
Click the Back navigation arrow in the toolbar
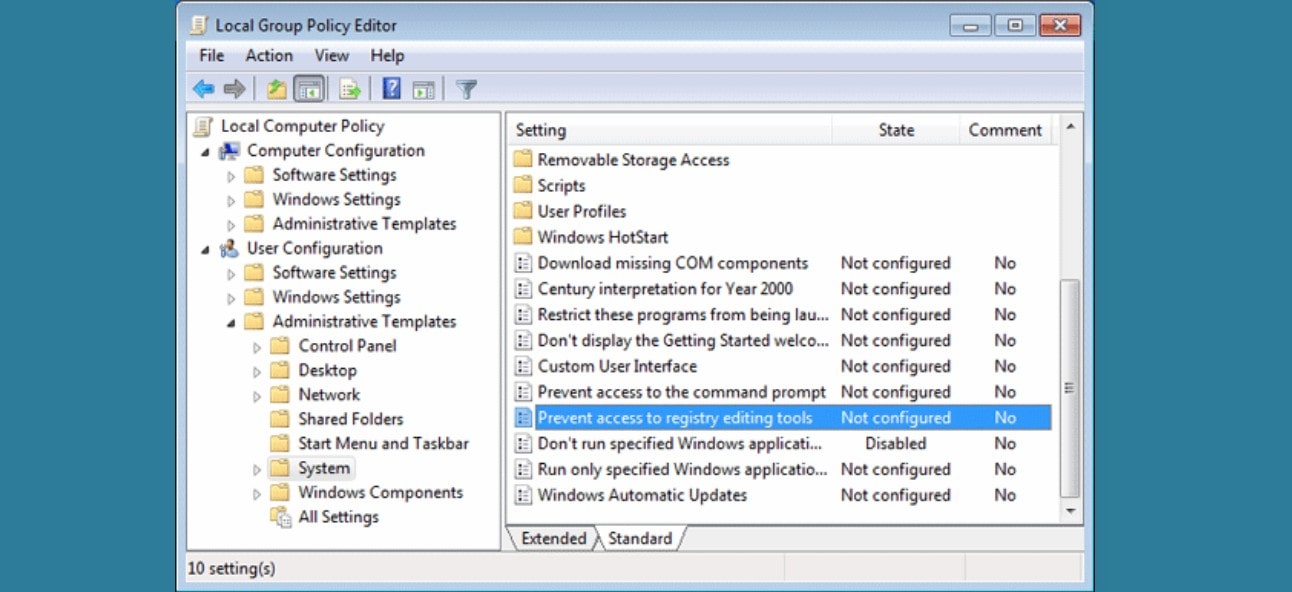(204, 88)
